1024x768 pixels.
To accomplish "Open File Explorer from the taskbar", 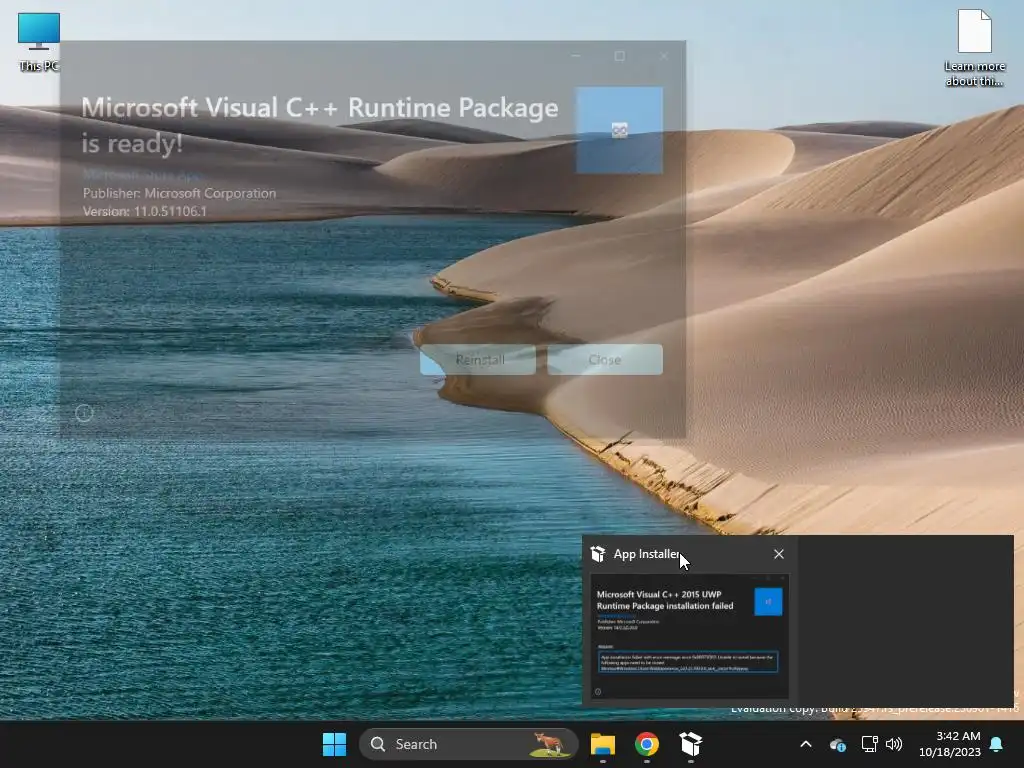I will [x=603, y=744].
